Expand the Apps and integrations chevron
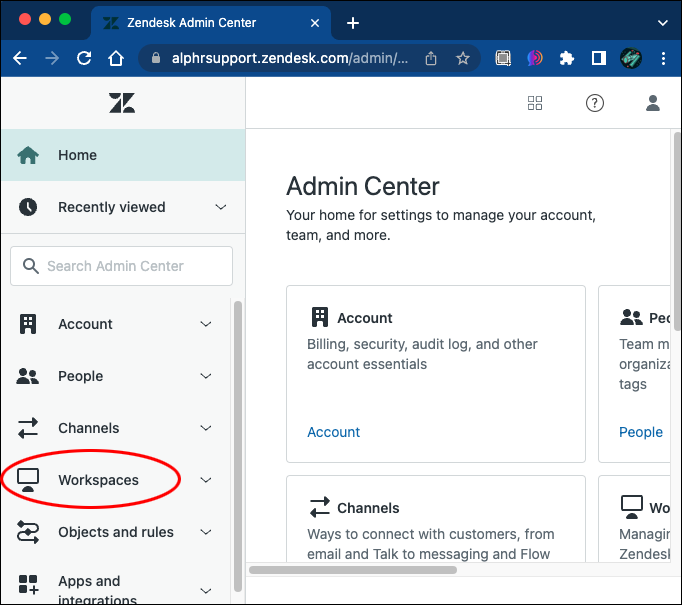 (x=206, y=591)
